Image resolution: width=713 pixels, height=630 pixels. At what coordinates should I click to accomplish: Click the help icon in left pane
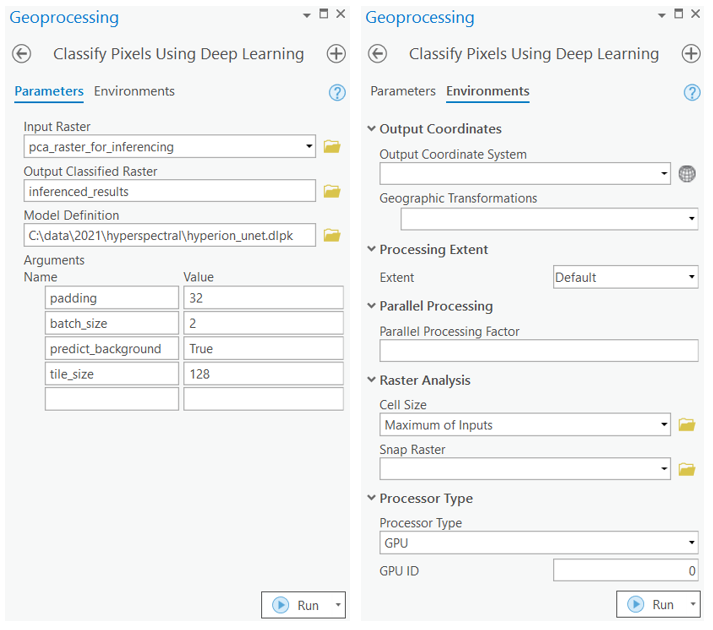[x=337, y=92]
